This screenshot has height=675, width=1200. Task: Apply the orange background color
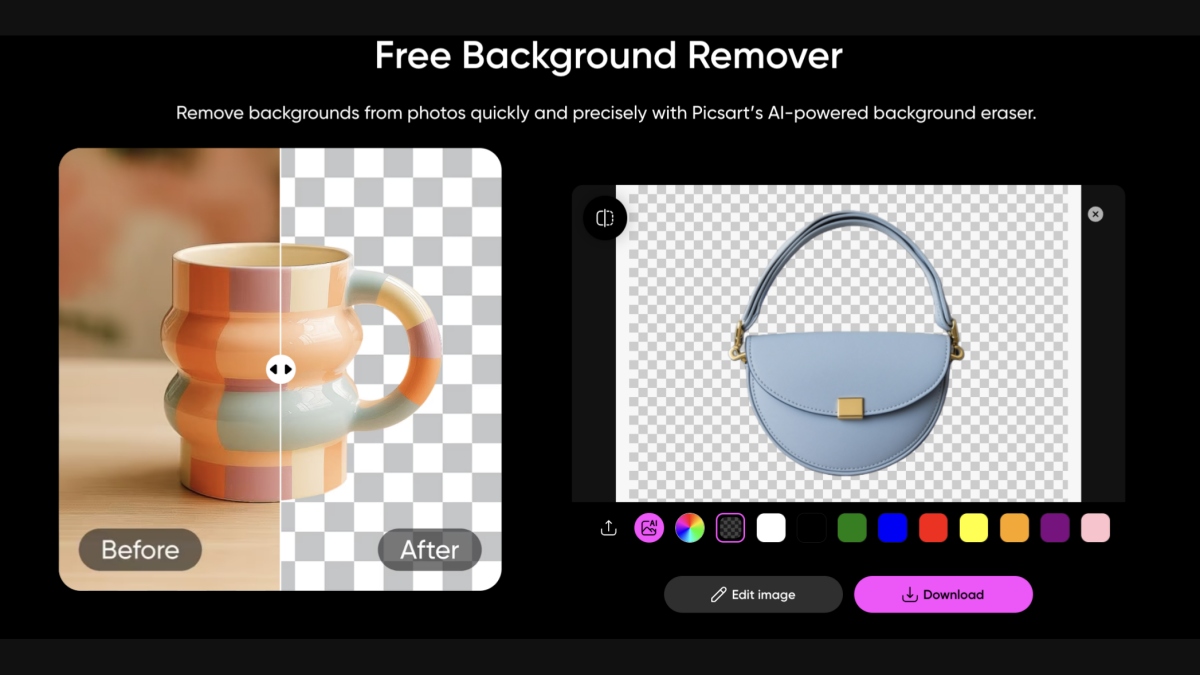pos(1014,527)
